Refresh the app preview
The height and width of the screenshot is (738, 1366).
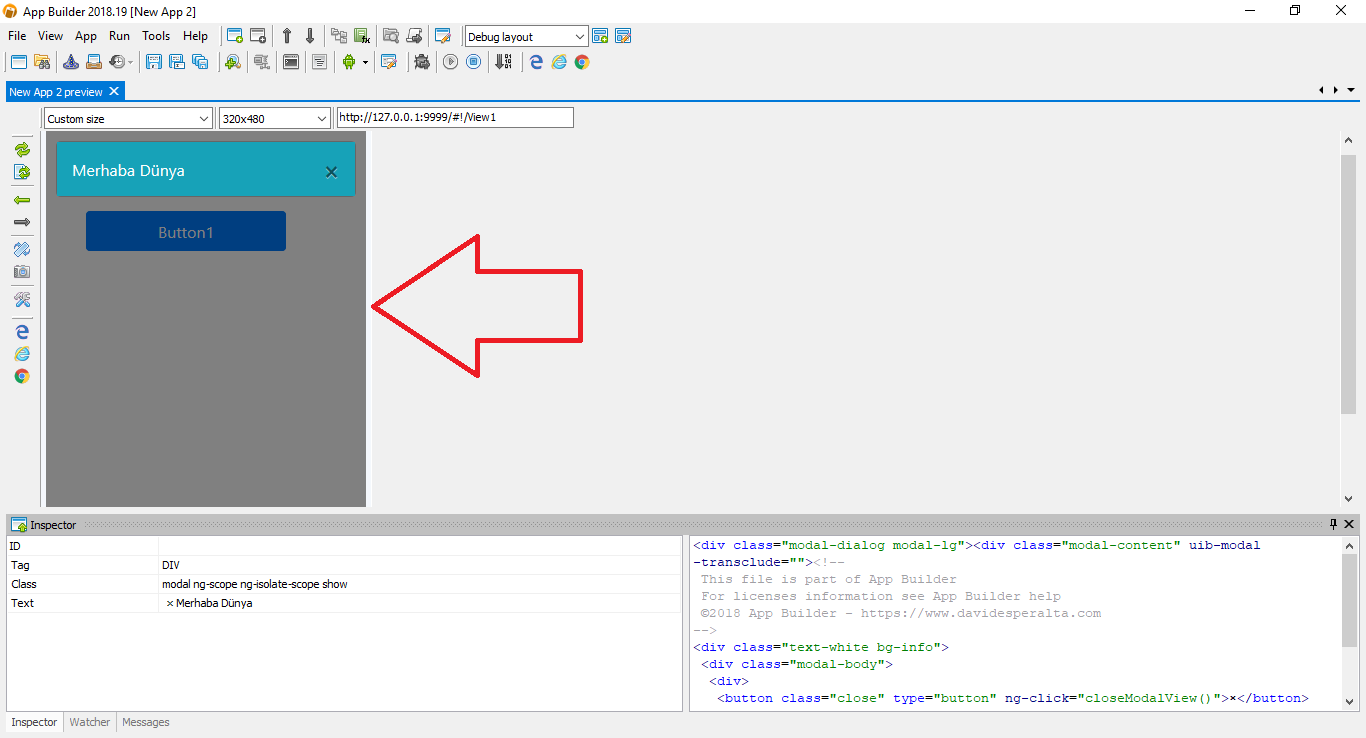[22, 149]
